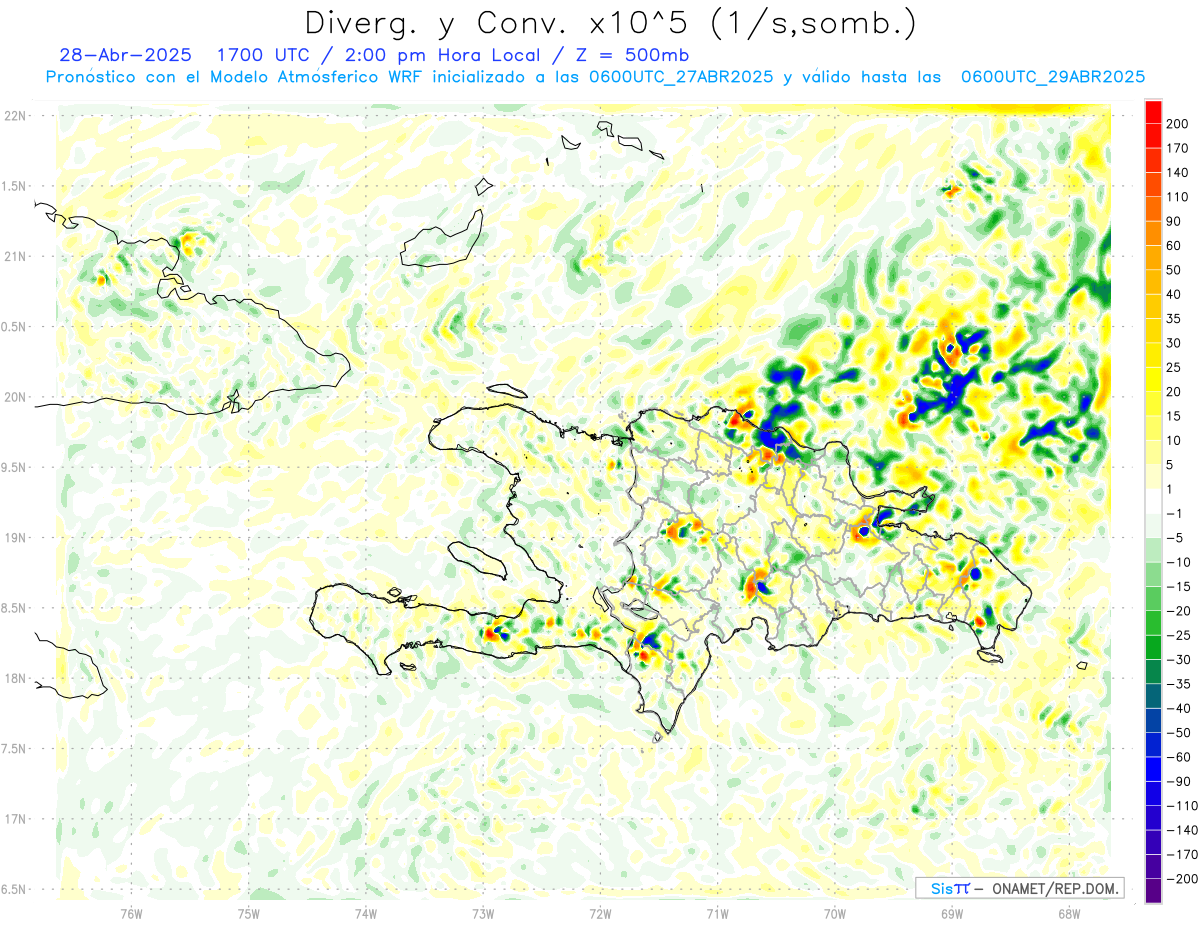Click the "70W" longitude label
This screenshot has width=1200, height=927.
(x=835, y=912)
